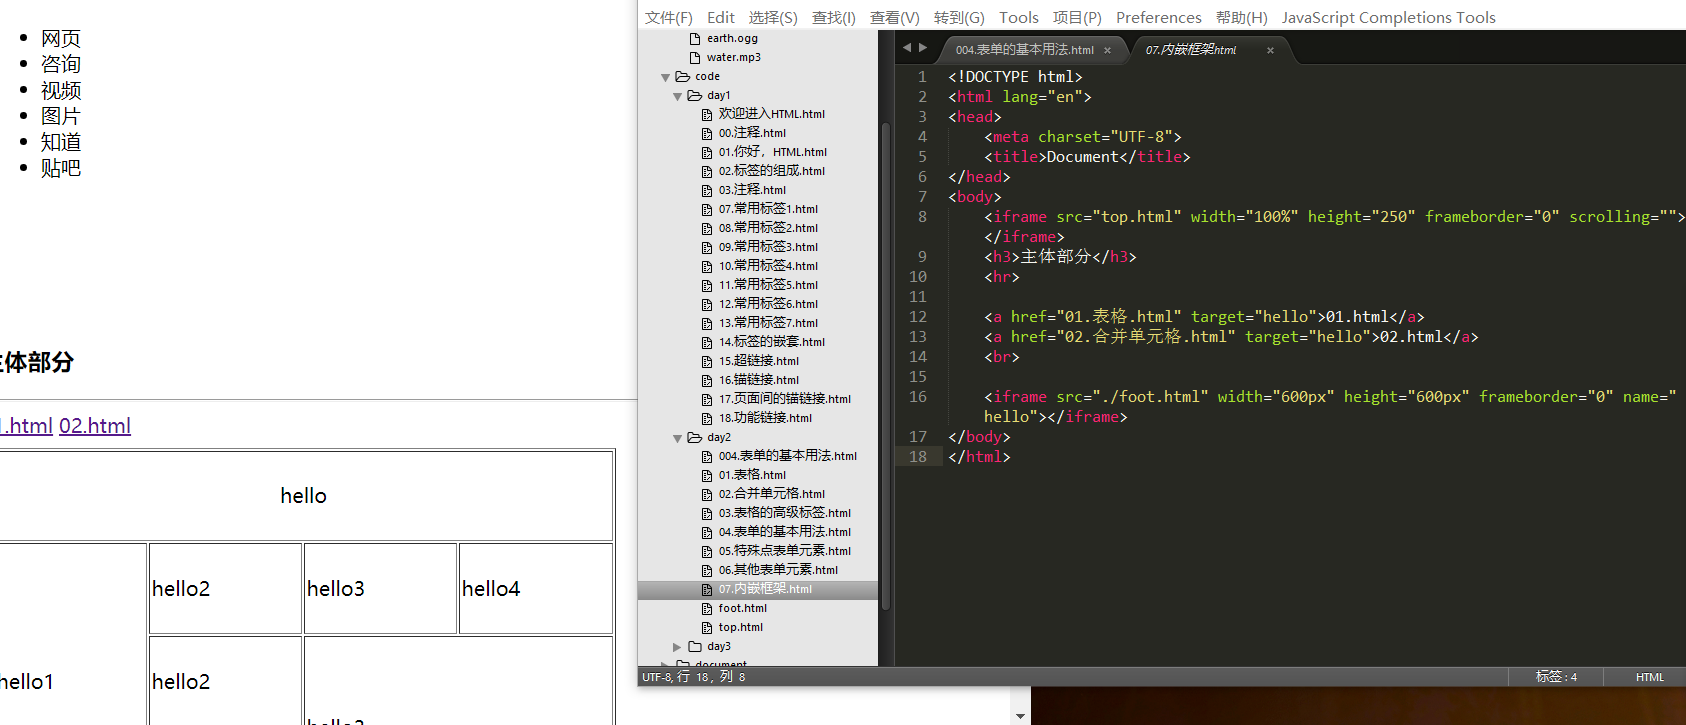
Task: Click file icon of top.html
Action: (x=707, y=628)
